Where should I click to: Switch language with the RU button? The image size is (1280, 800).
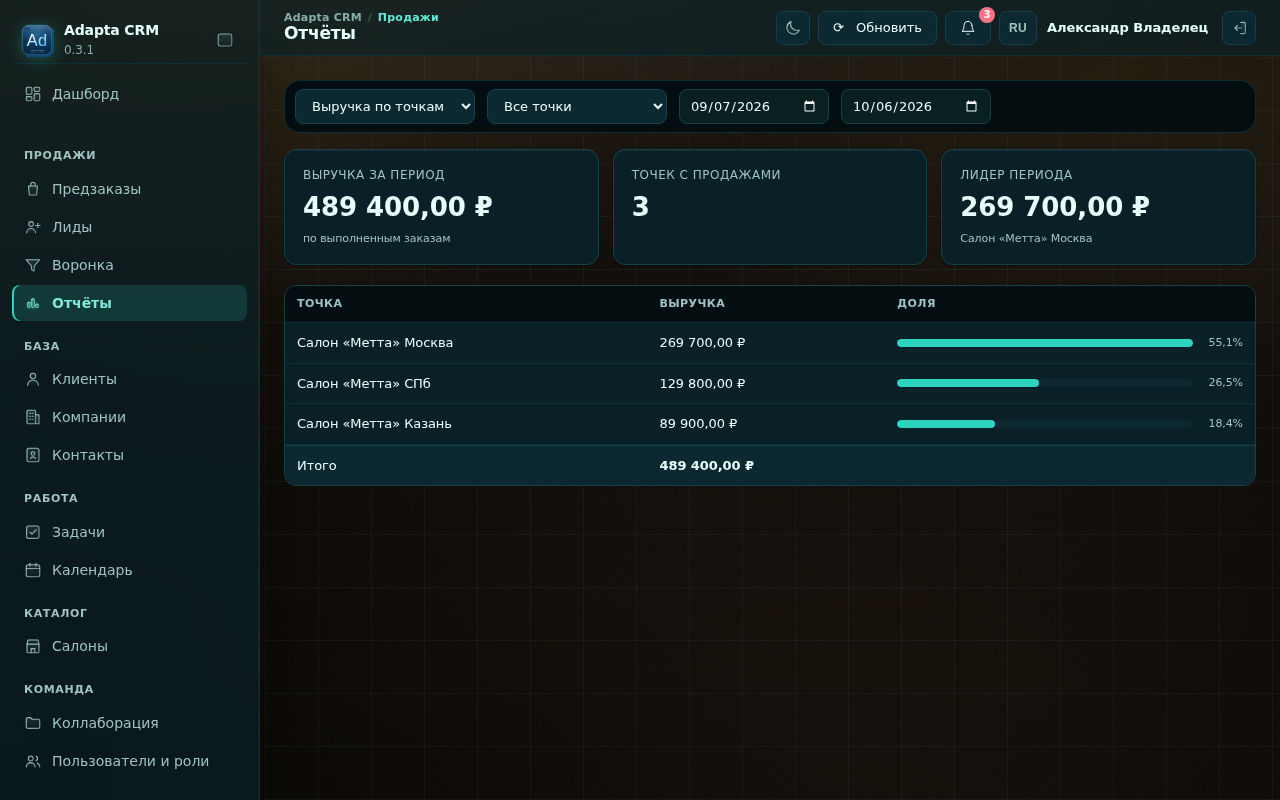coord(1018,28)
